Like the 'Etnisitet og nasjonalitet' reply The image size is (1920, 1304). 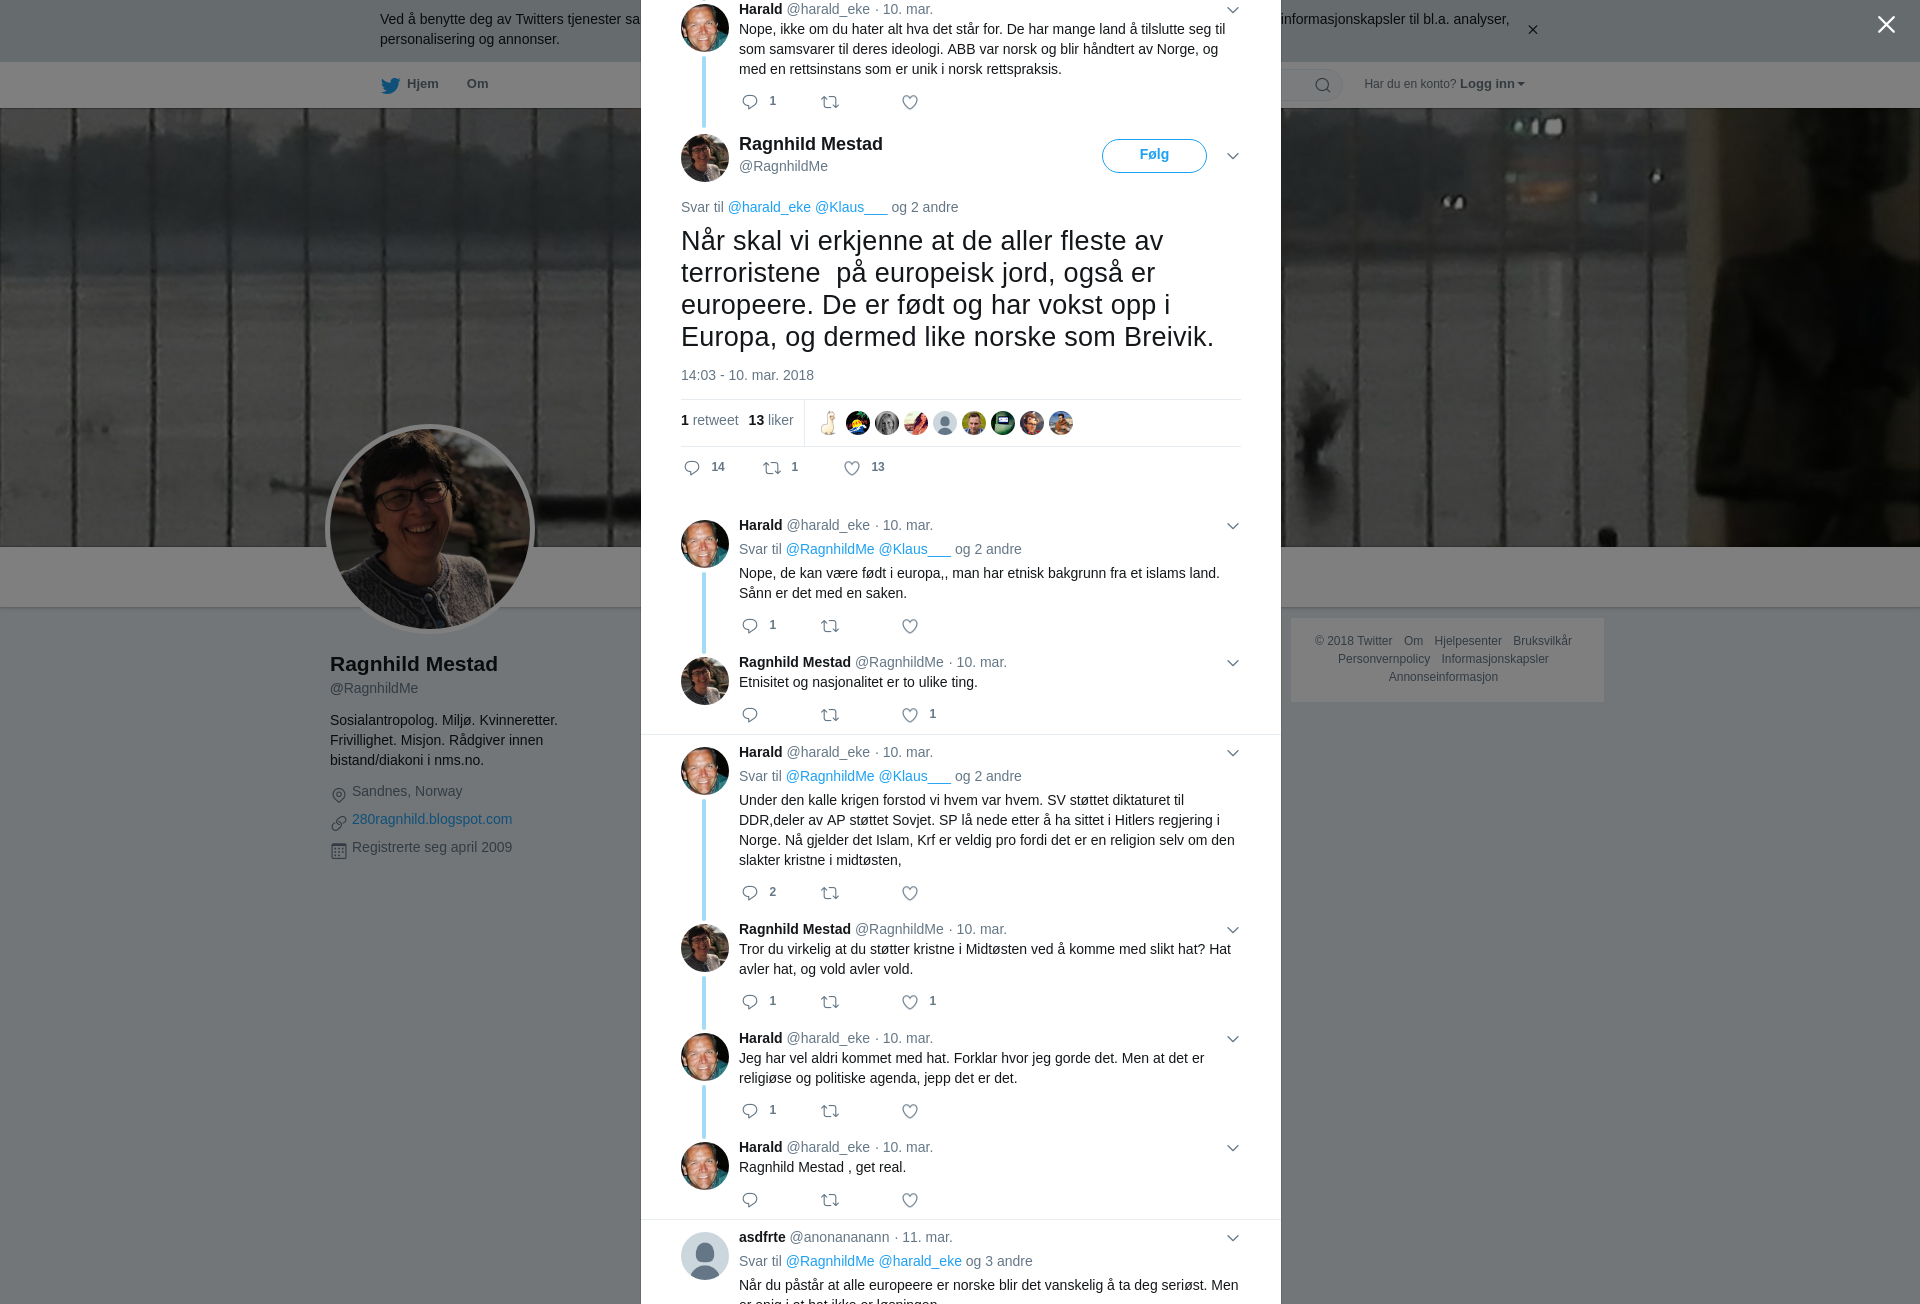(x=910, y=715)
